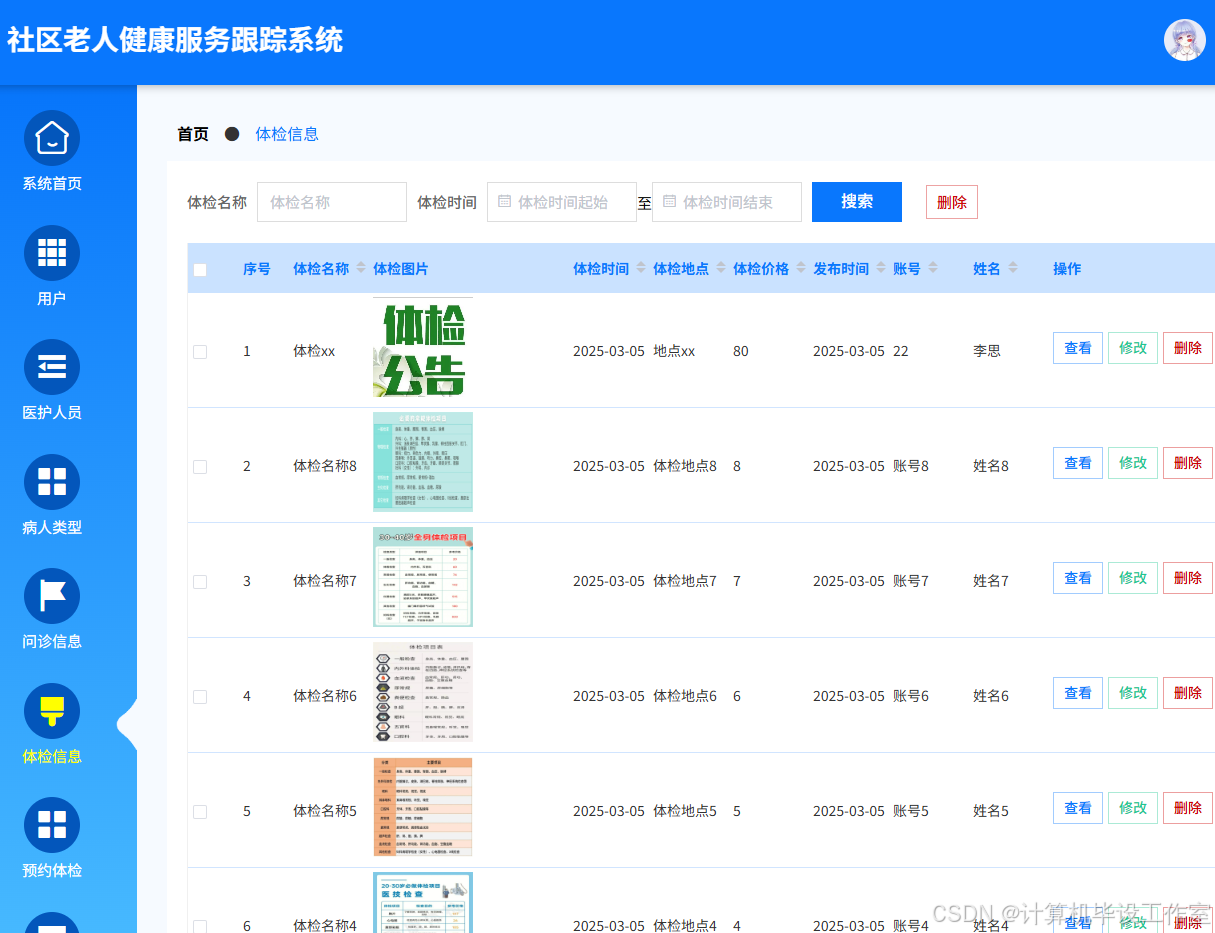Viewport: 1215px width, 933px height.
Task: Open the 医护人员 sidebar icon
Action: point(52,367)
